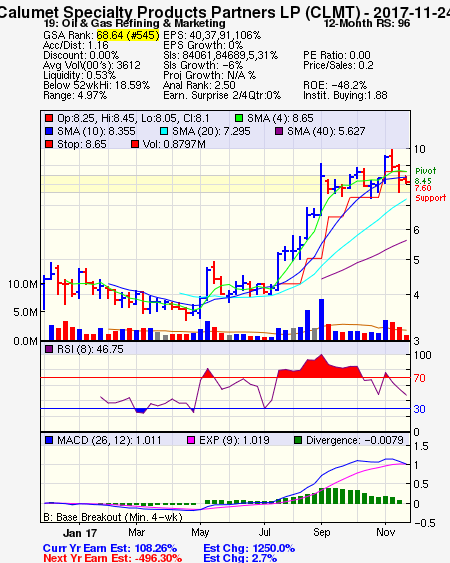Screen dimensions: 450x563
Task: Click the RSI (8): 46.75 label
Action: point(90,349)
